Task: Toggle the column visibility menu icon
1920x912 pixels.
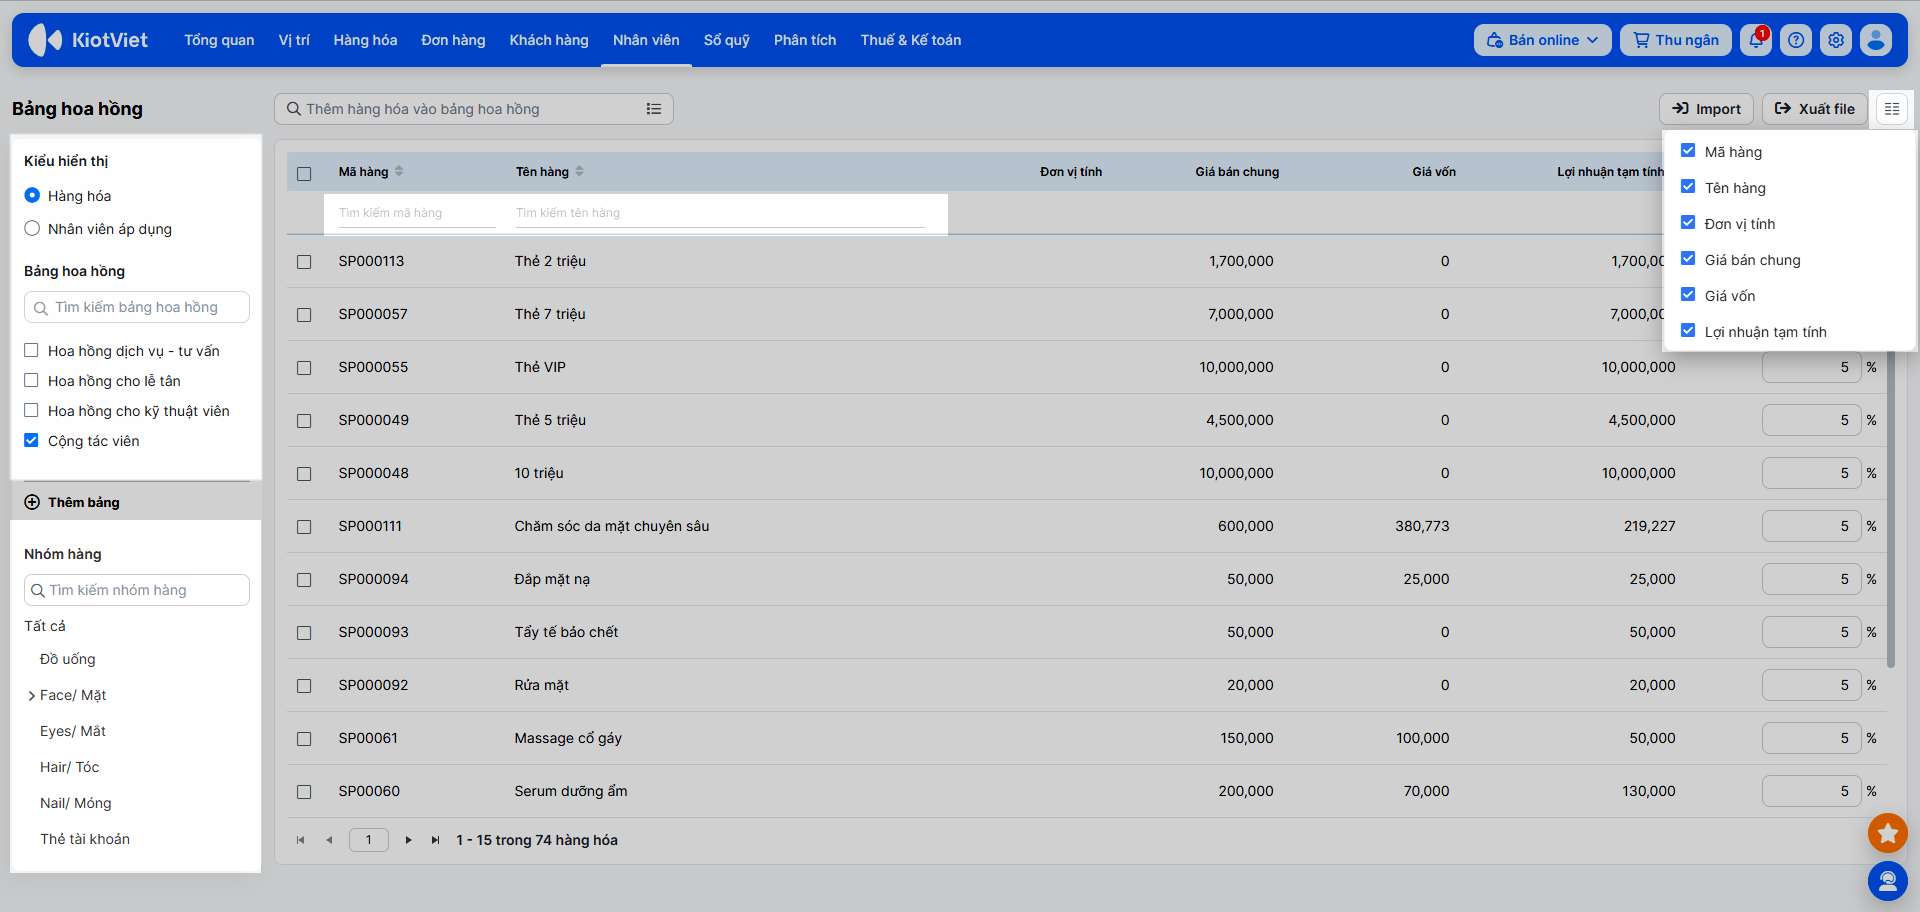Action: (1892, 109)
